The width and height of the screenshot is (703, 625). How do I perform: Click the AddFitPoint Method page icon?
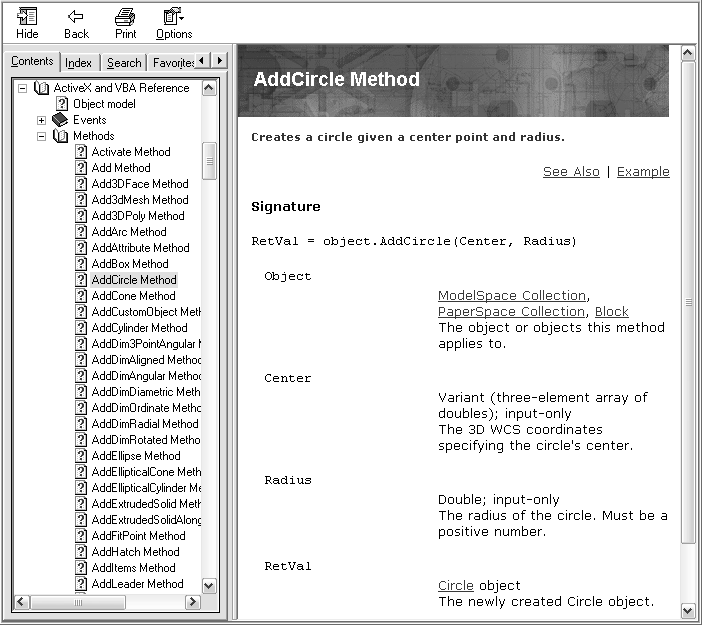point(81,536)
